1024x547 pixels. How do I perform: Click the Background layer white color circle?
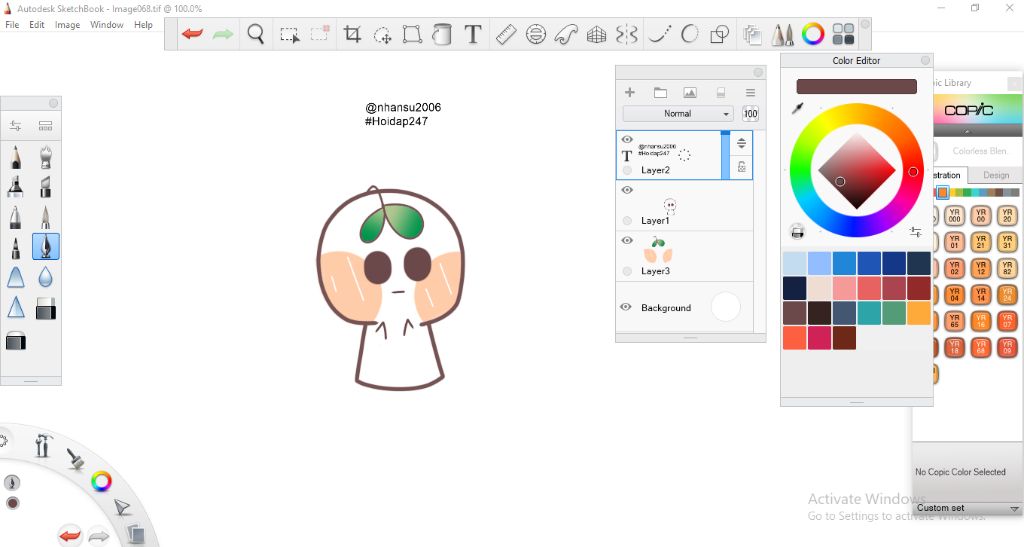(725, 307)
